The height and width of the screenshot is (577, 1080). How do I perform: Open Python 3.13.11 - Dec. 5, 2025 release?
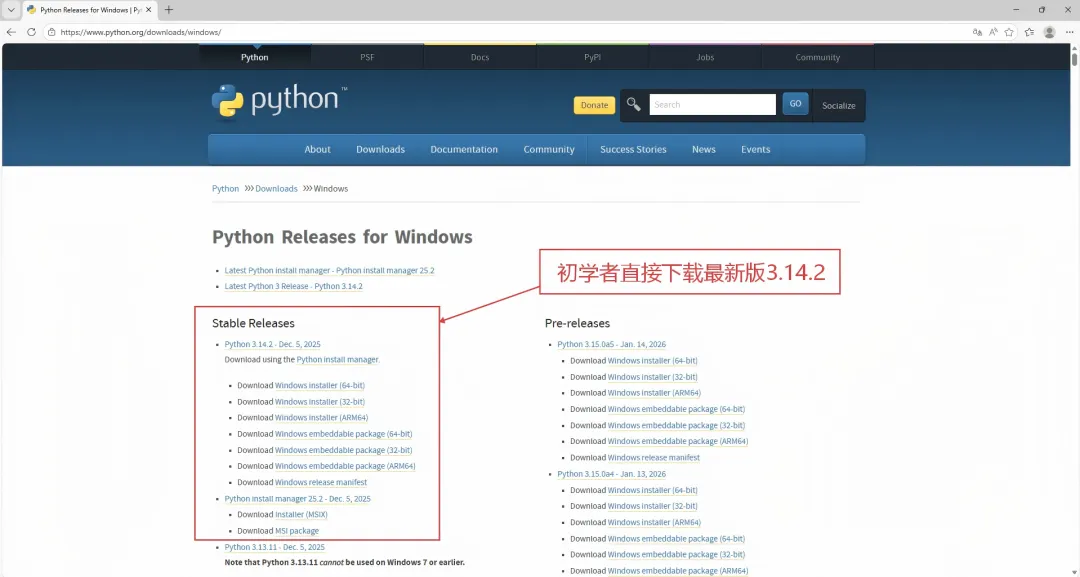pos(274,547)
